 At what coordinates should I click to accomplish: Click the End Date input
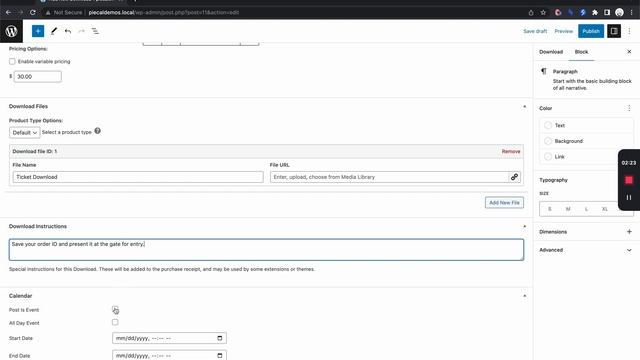click(x=169, y=356)
